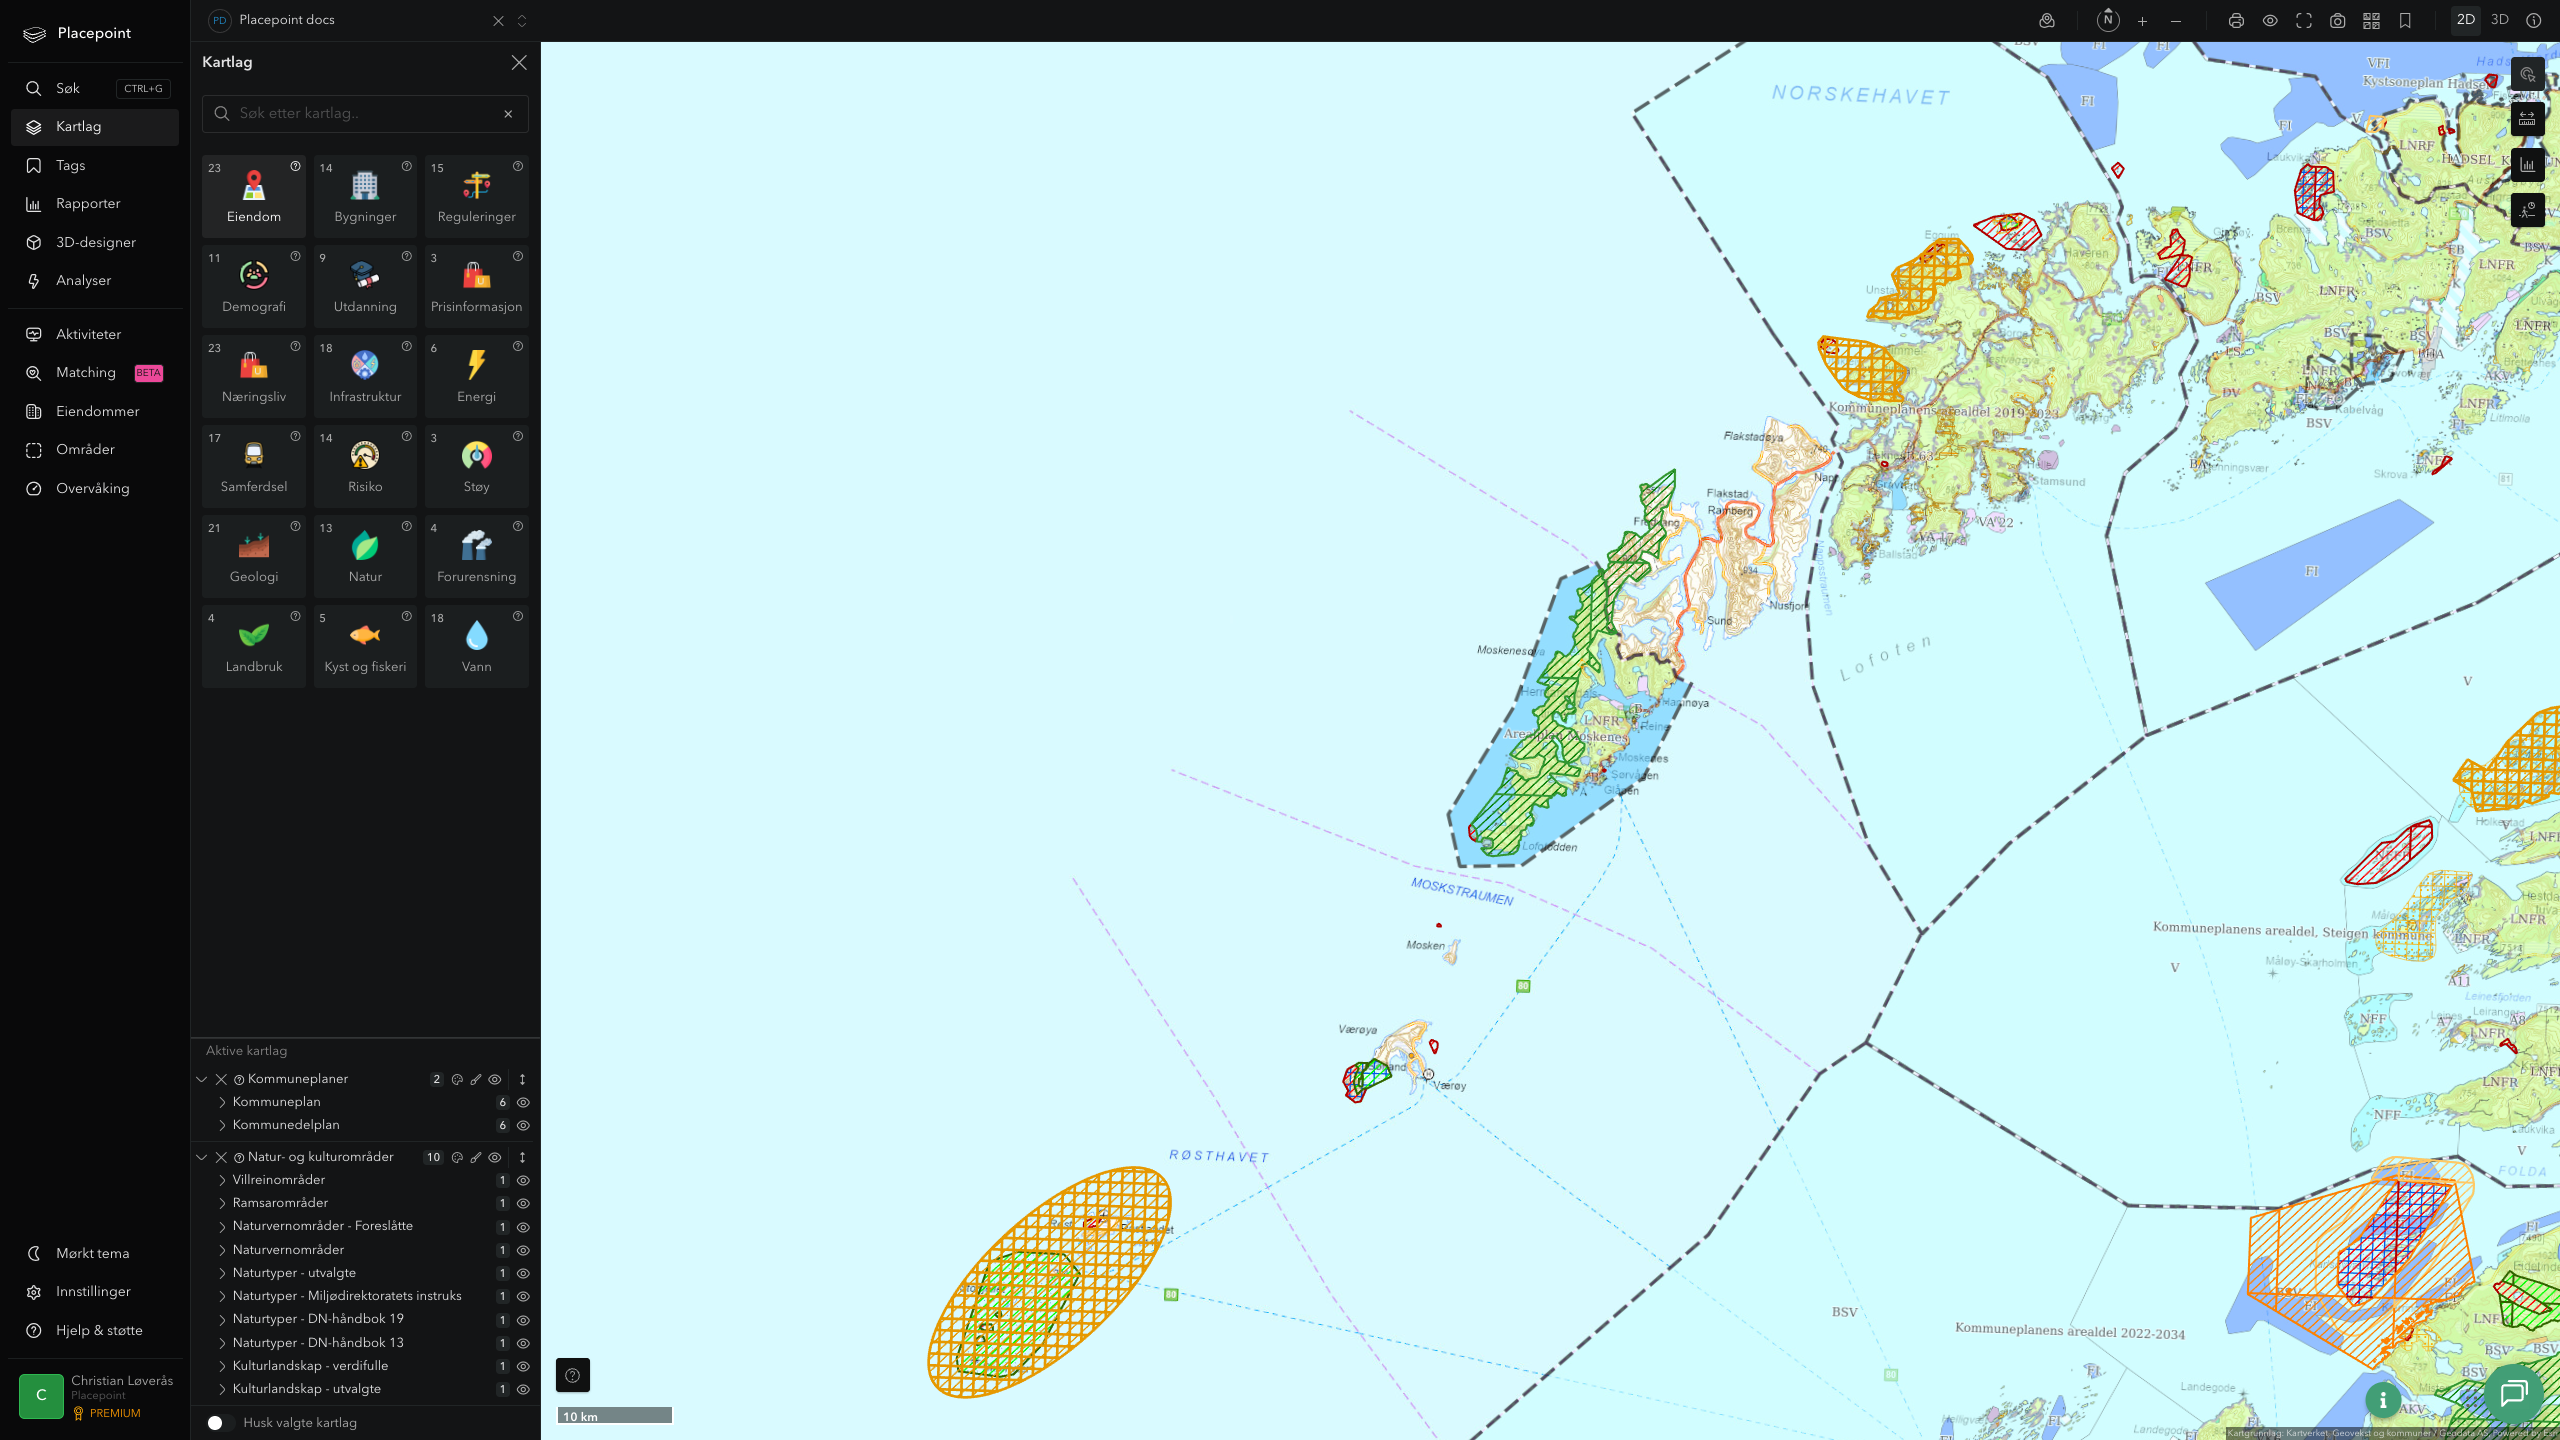Image resolution: width=2560 pixels, height=1440 pixels.
Task: Open the Samferdsel layer category
Action: pos(254,466)
